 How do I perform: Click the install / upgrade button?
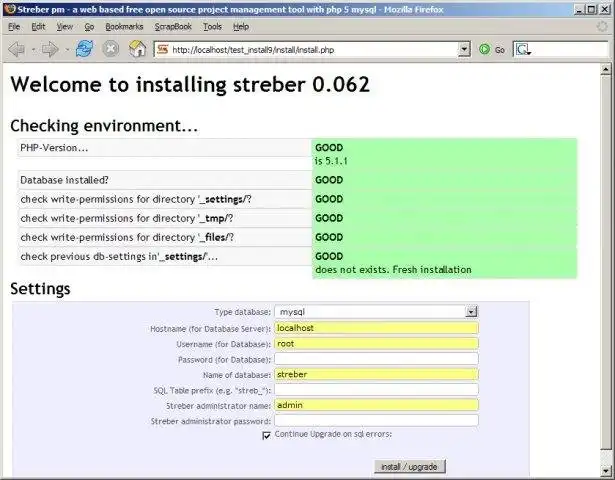click(409, 467)
